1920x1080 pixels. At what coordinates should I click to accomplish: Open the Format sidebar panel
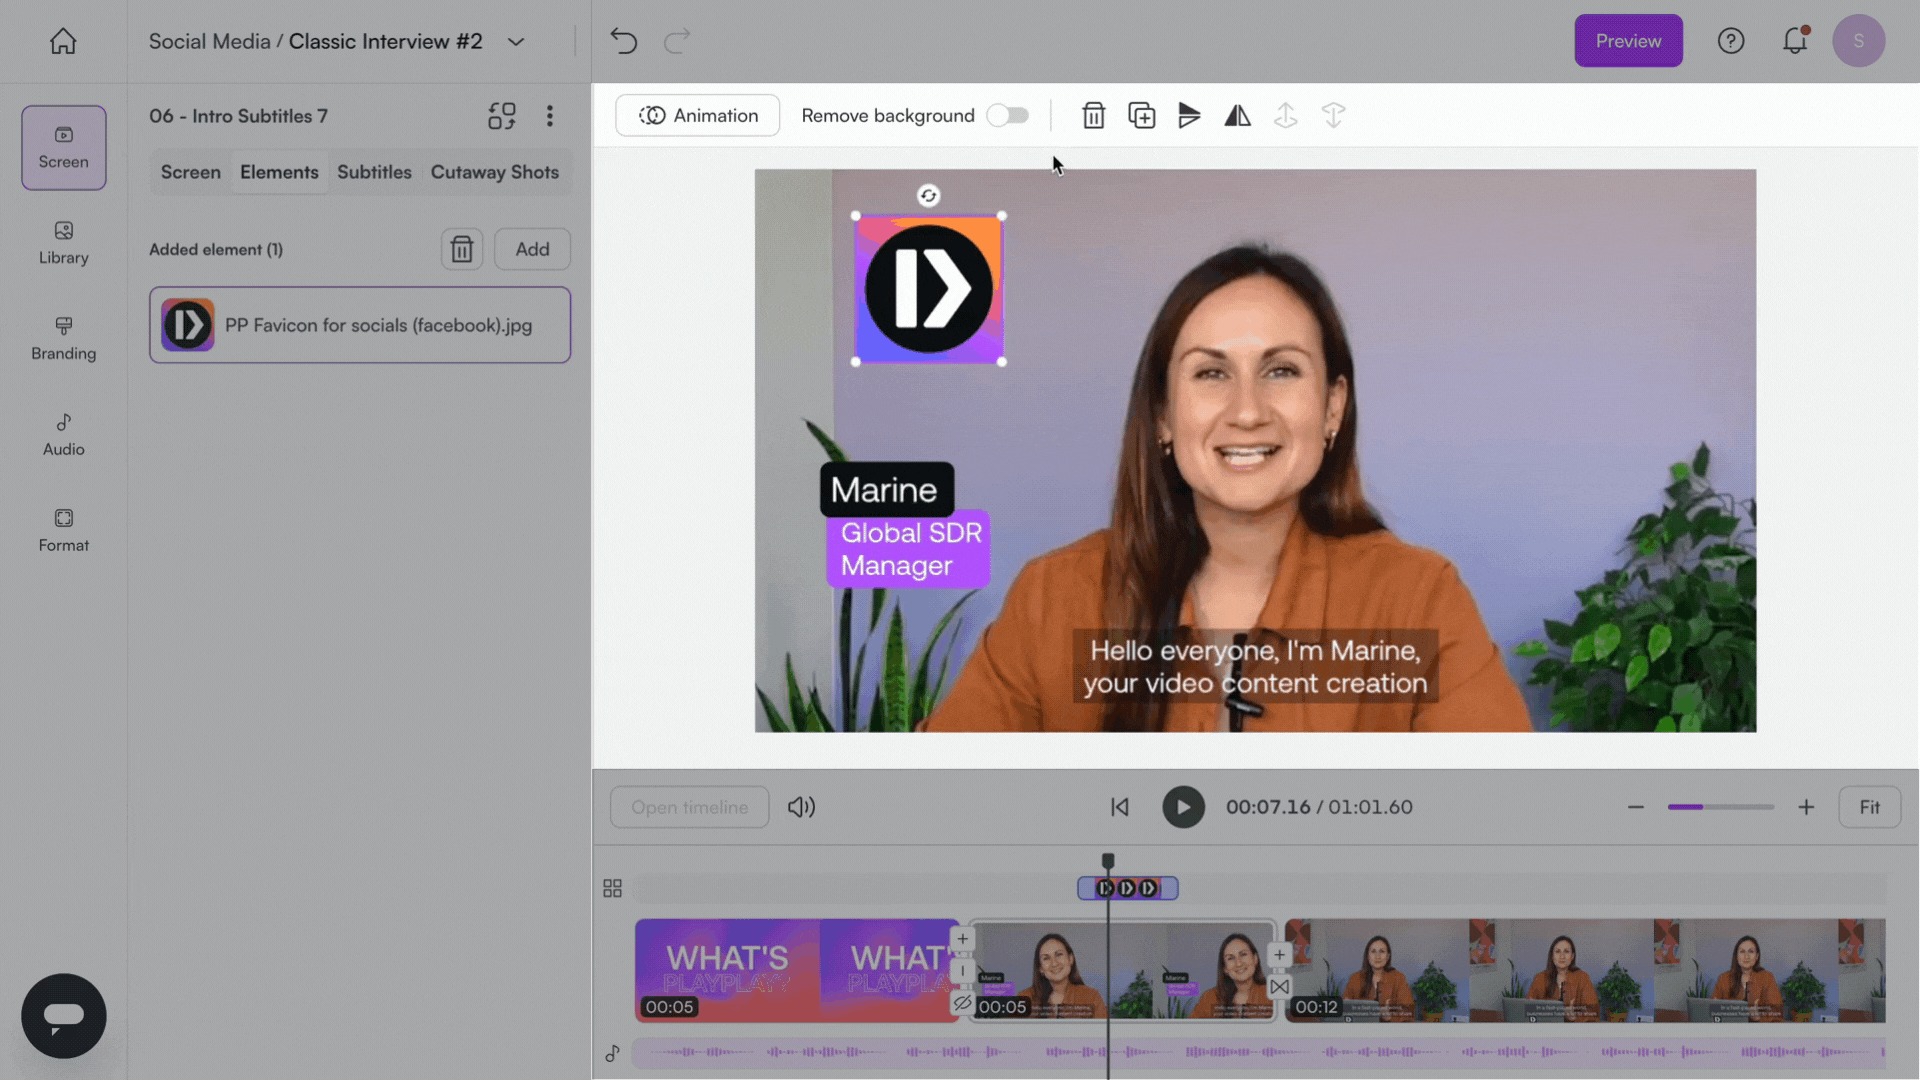tap(63, 530)
